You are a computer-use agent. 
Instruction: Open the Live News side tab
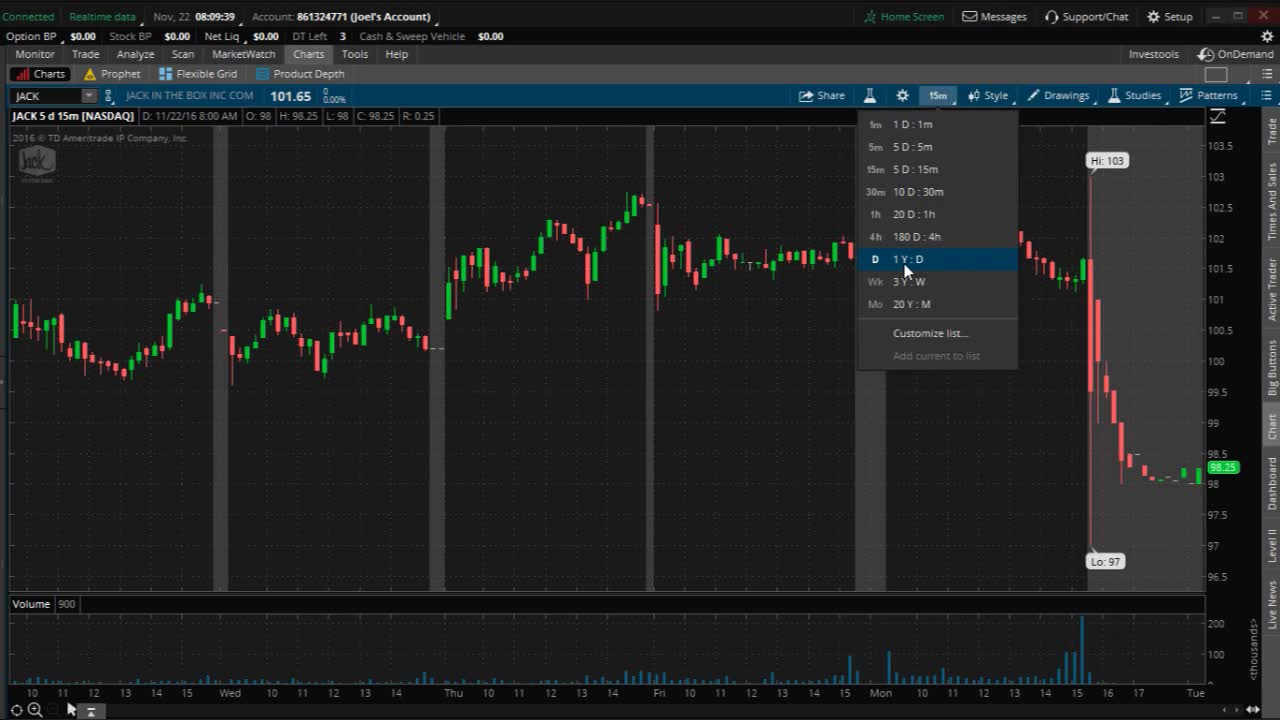[x=1272, y=605]
